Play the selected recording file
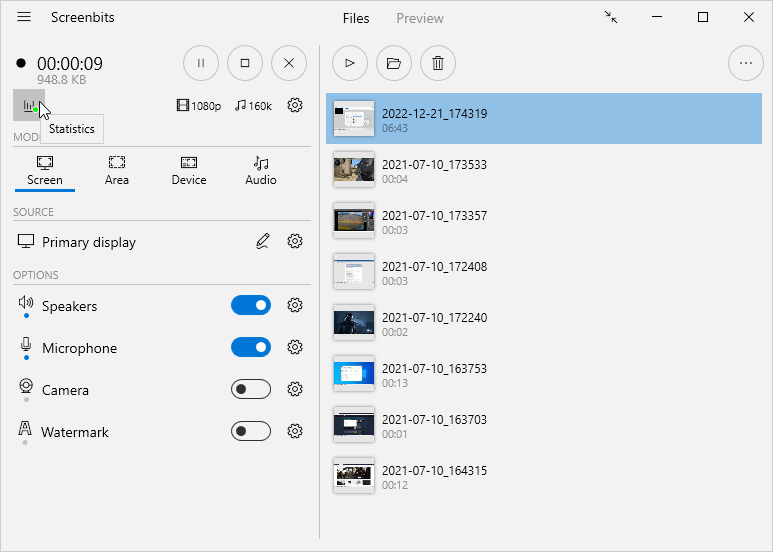 pyautogui.click(x=350, y=63)
